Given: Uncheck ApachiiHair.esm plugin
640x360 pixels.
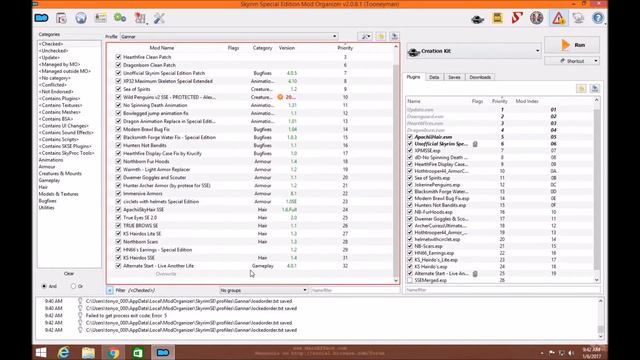Looking at the screenshot, I should click(410, 137).
